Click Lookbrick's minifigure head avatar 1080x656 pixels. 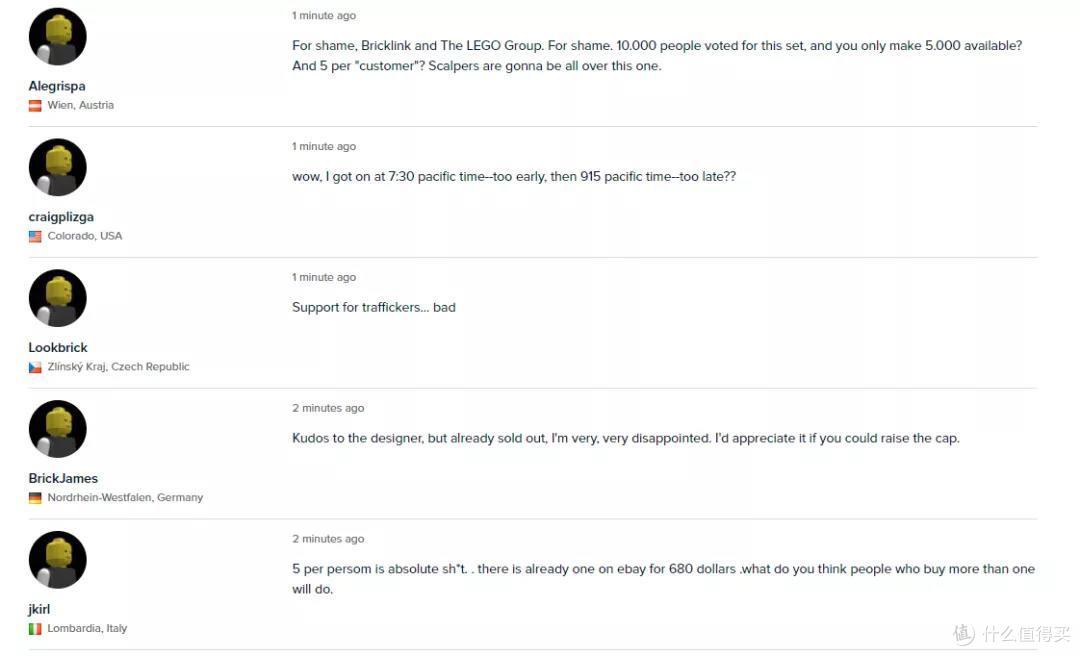[x=58, y=298]
